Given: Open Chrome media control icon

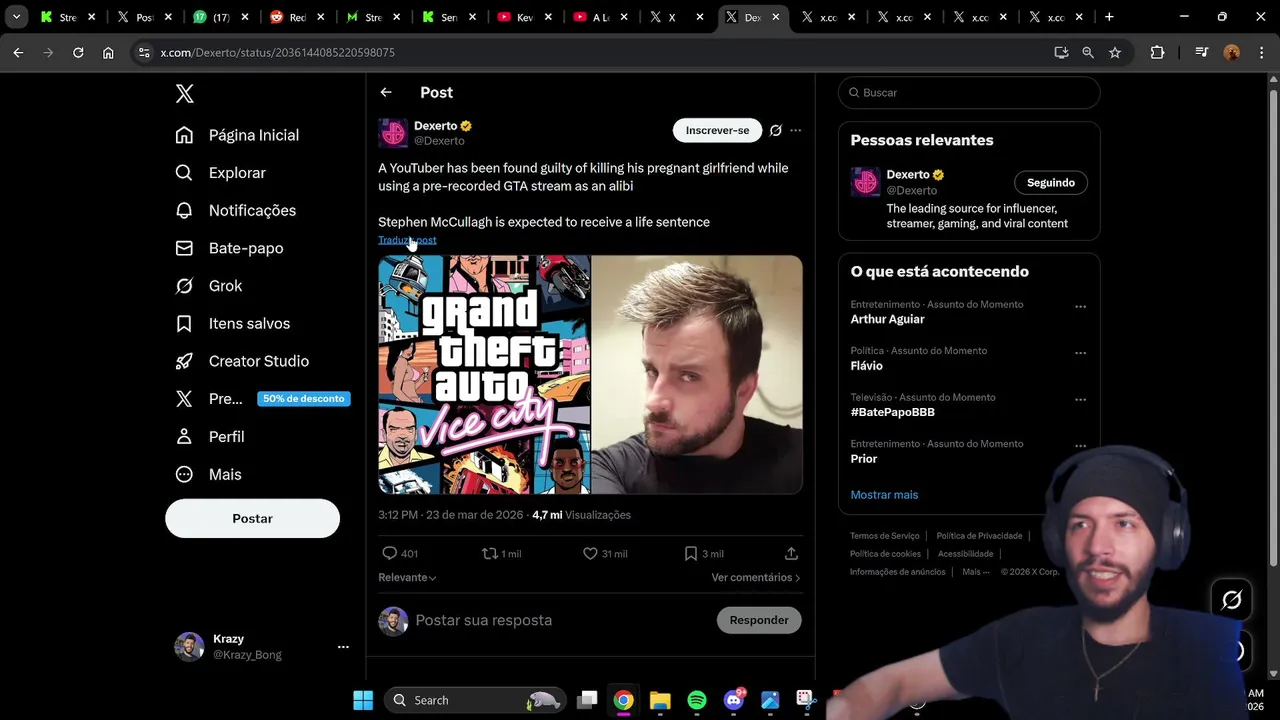Looking at the screenshot, I should [1202, 52].
